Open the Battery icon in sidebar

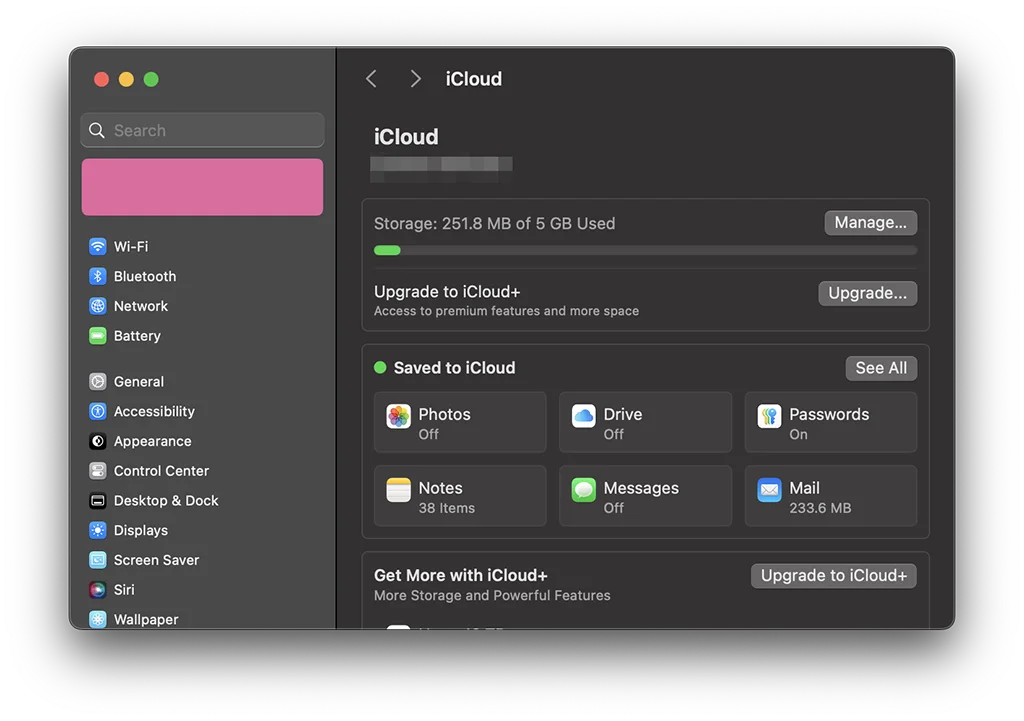pyautogui.click(x=98, y=336)
